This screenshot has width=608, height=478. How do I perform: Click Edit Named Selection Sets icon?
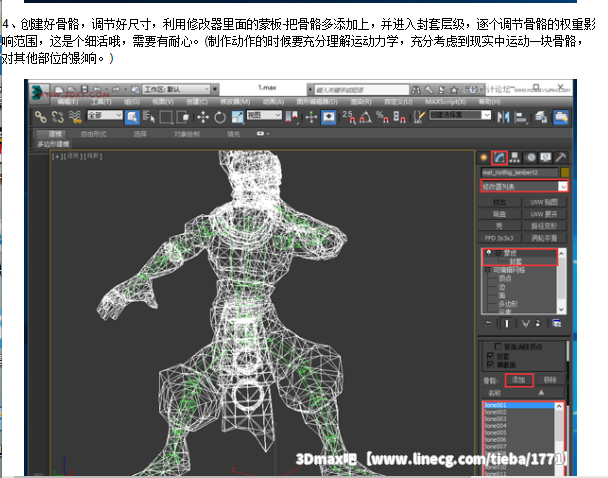point(418,117)
